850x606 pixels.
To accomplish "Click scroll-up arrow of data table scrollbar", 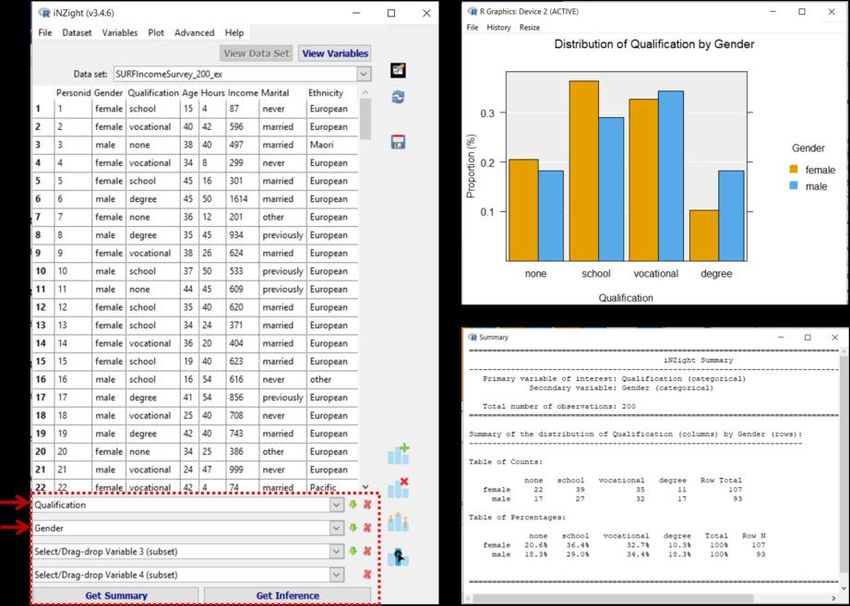I will tap(365, 93).
